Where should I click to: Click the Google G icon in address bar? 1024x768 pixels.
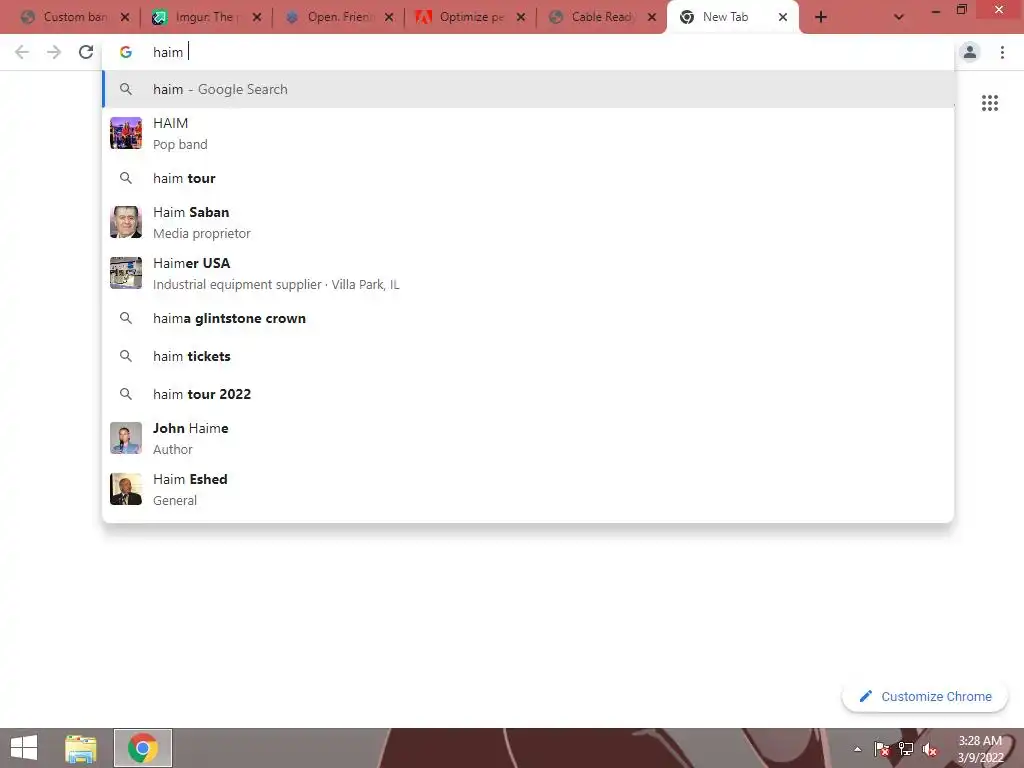pyautogui.click(x=126, y=52)
